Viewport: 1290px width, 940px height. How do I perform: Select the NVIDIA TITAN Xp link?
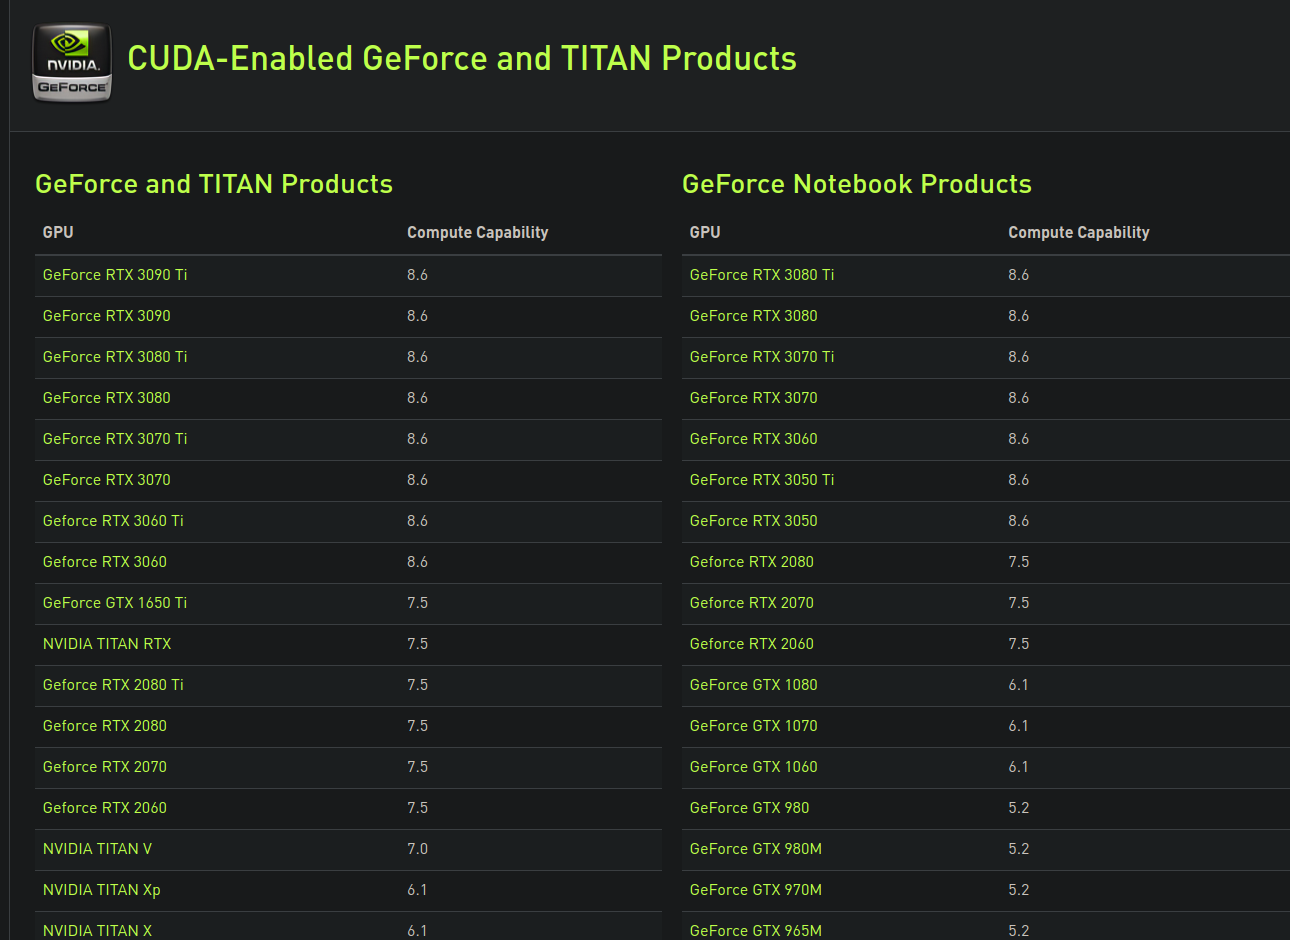click(x=101, y=890)
